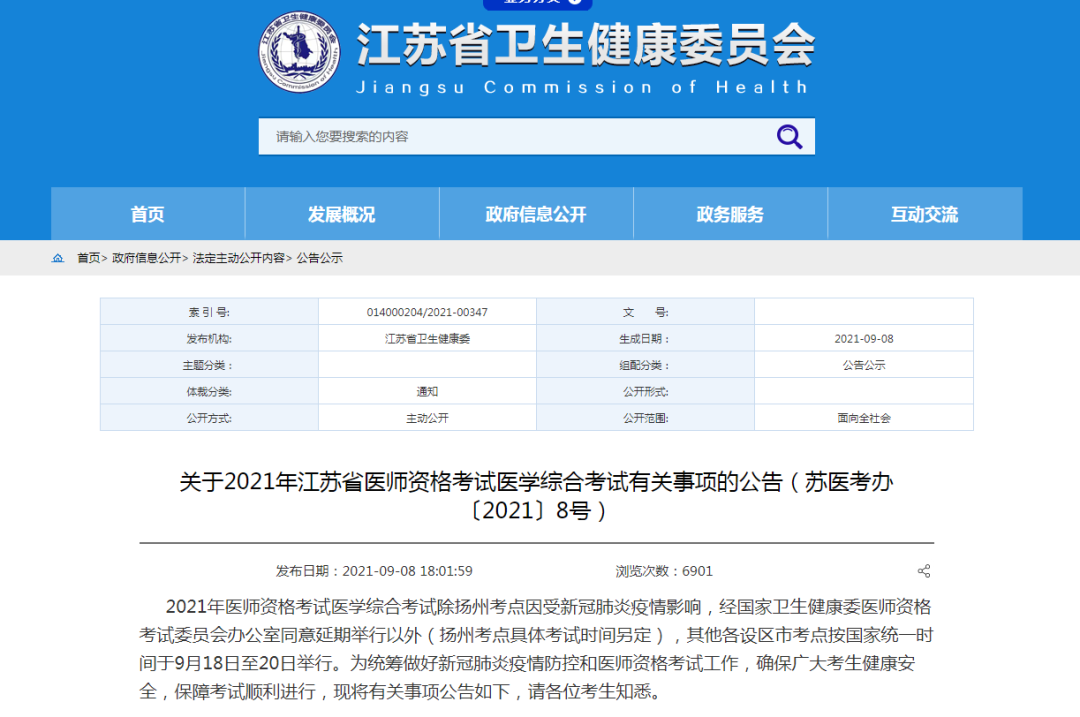
Task: Click the announcement title heading
Action: tap(537, 496)
